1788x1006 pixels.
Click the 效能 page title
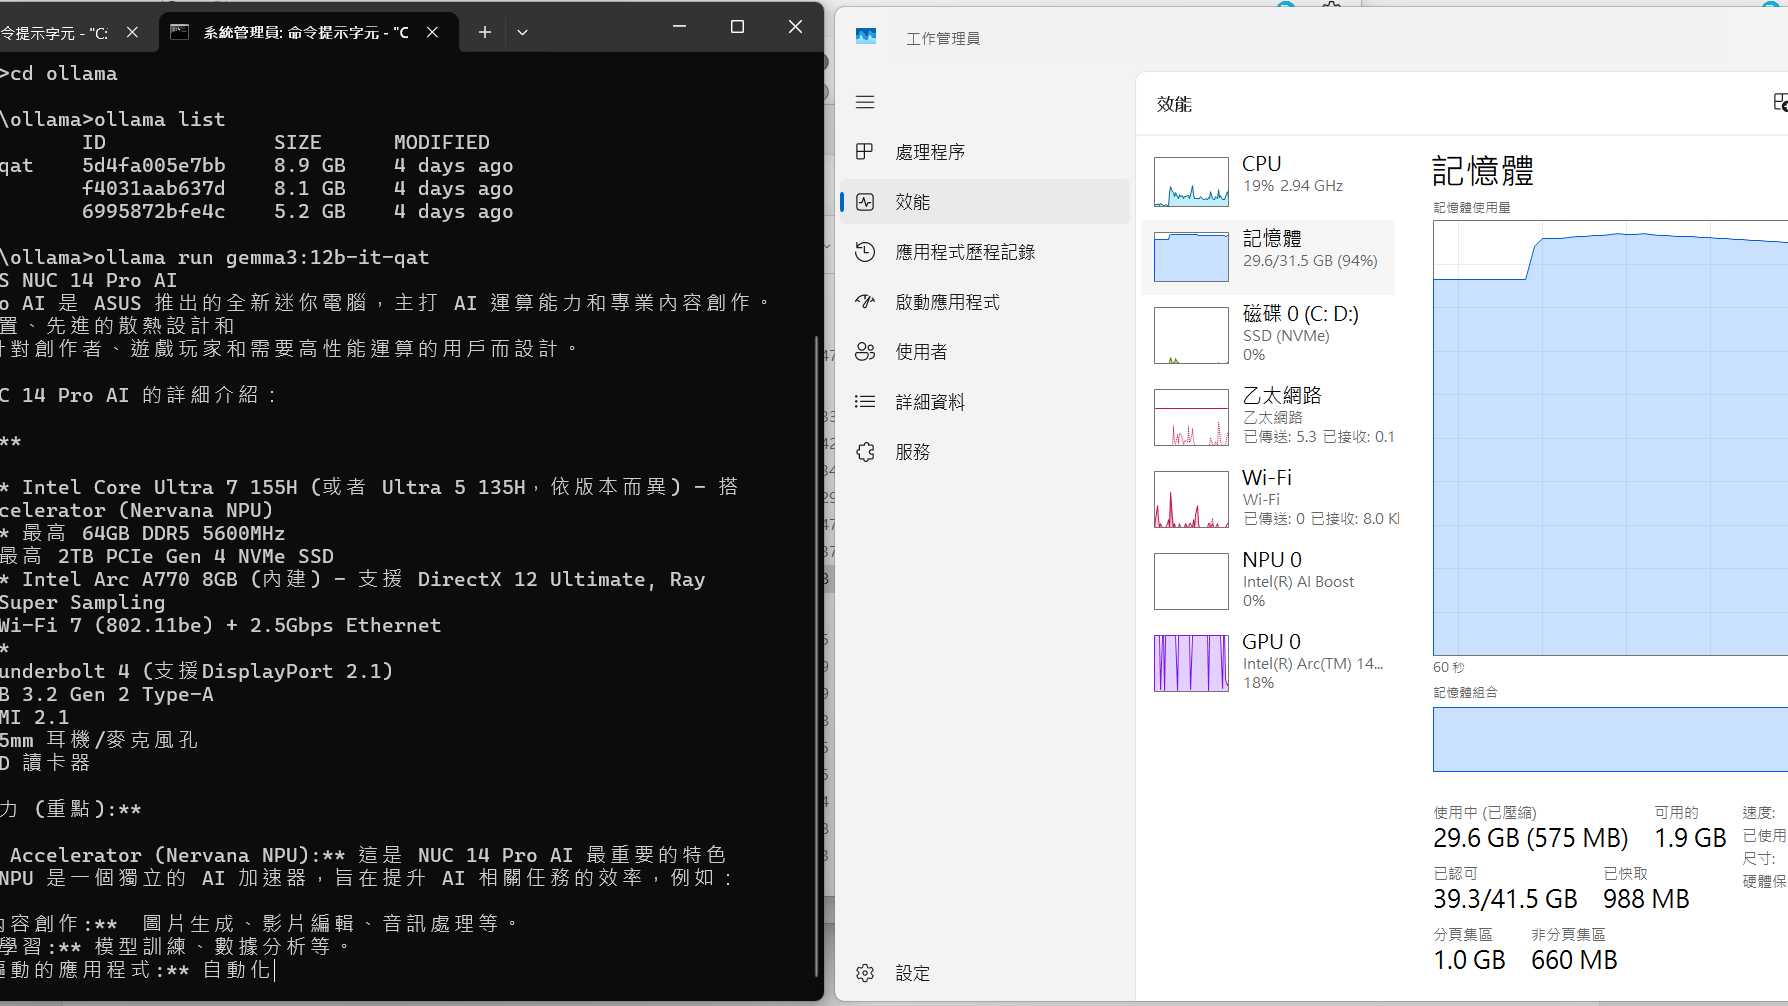[1174, 104]
